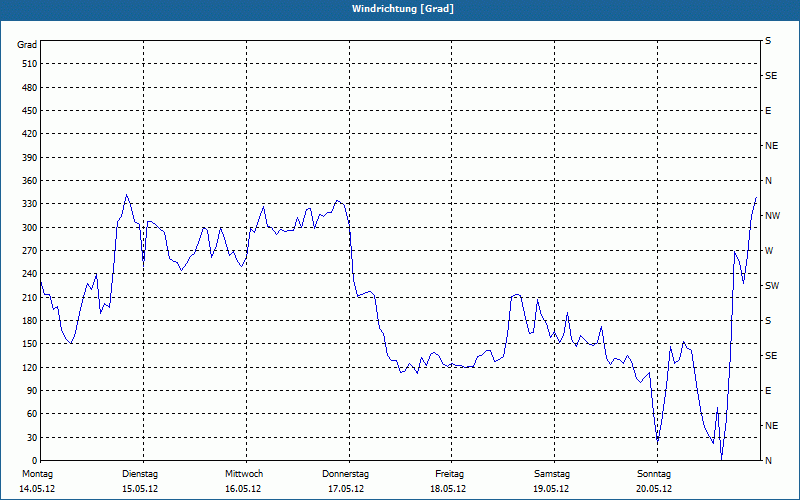Click the 180 y-axis value
The image size is (800, 500).
click(29, 321)
